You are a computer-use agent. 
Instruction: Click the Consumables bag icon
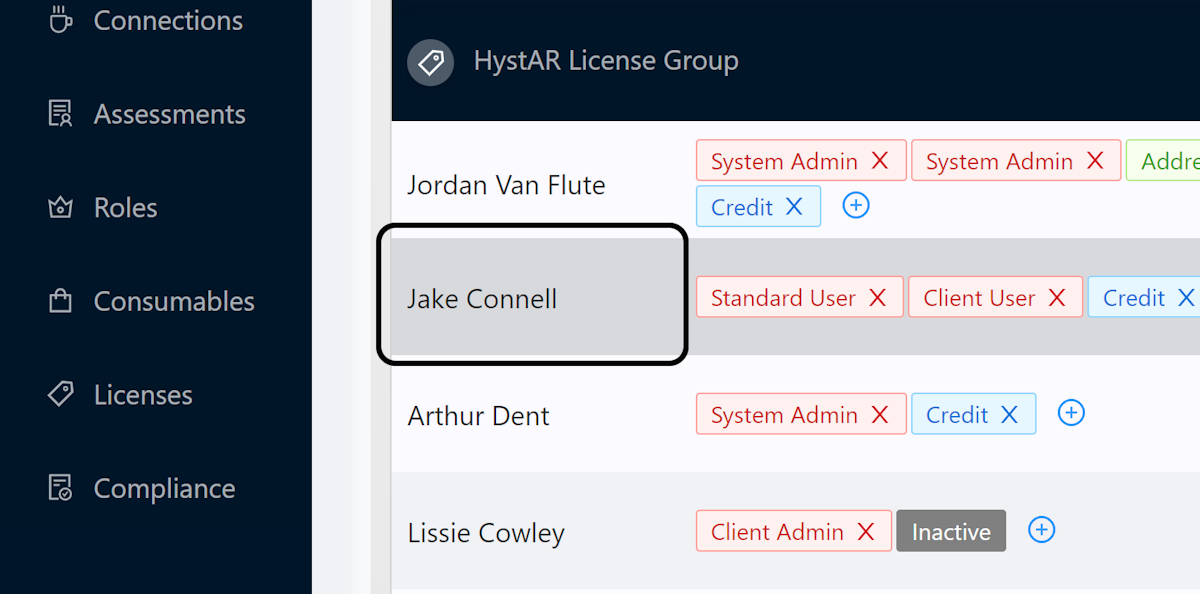pos(61,300)
